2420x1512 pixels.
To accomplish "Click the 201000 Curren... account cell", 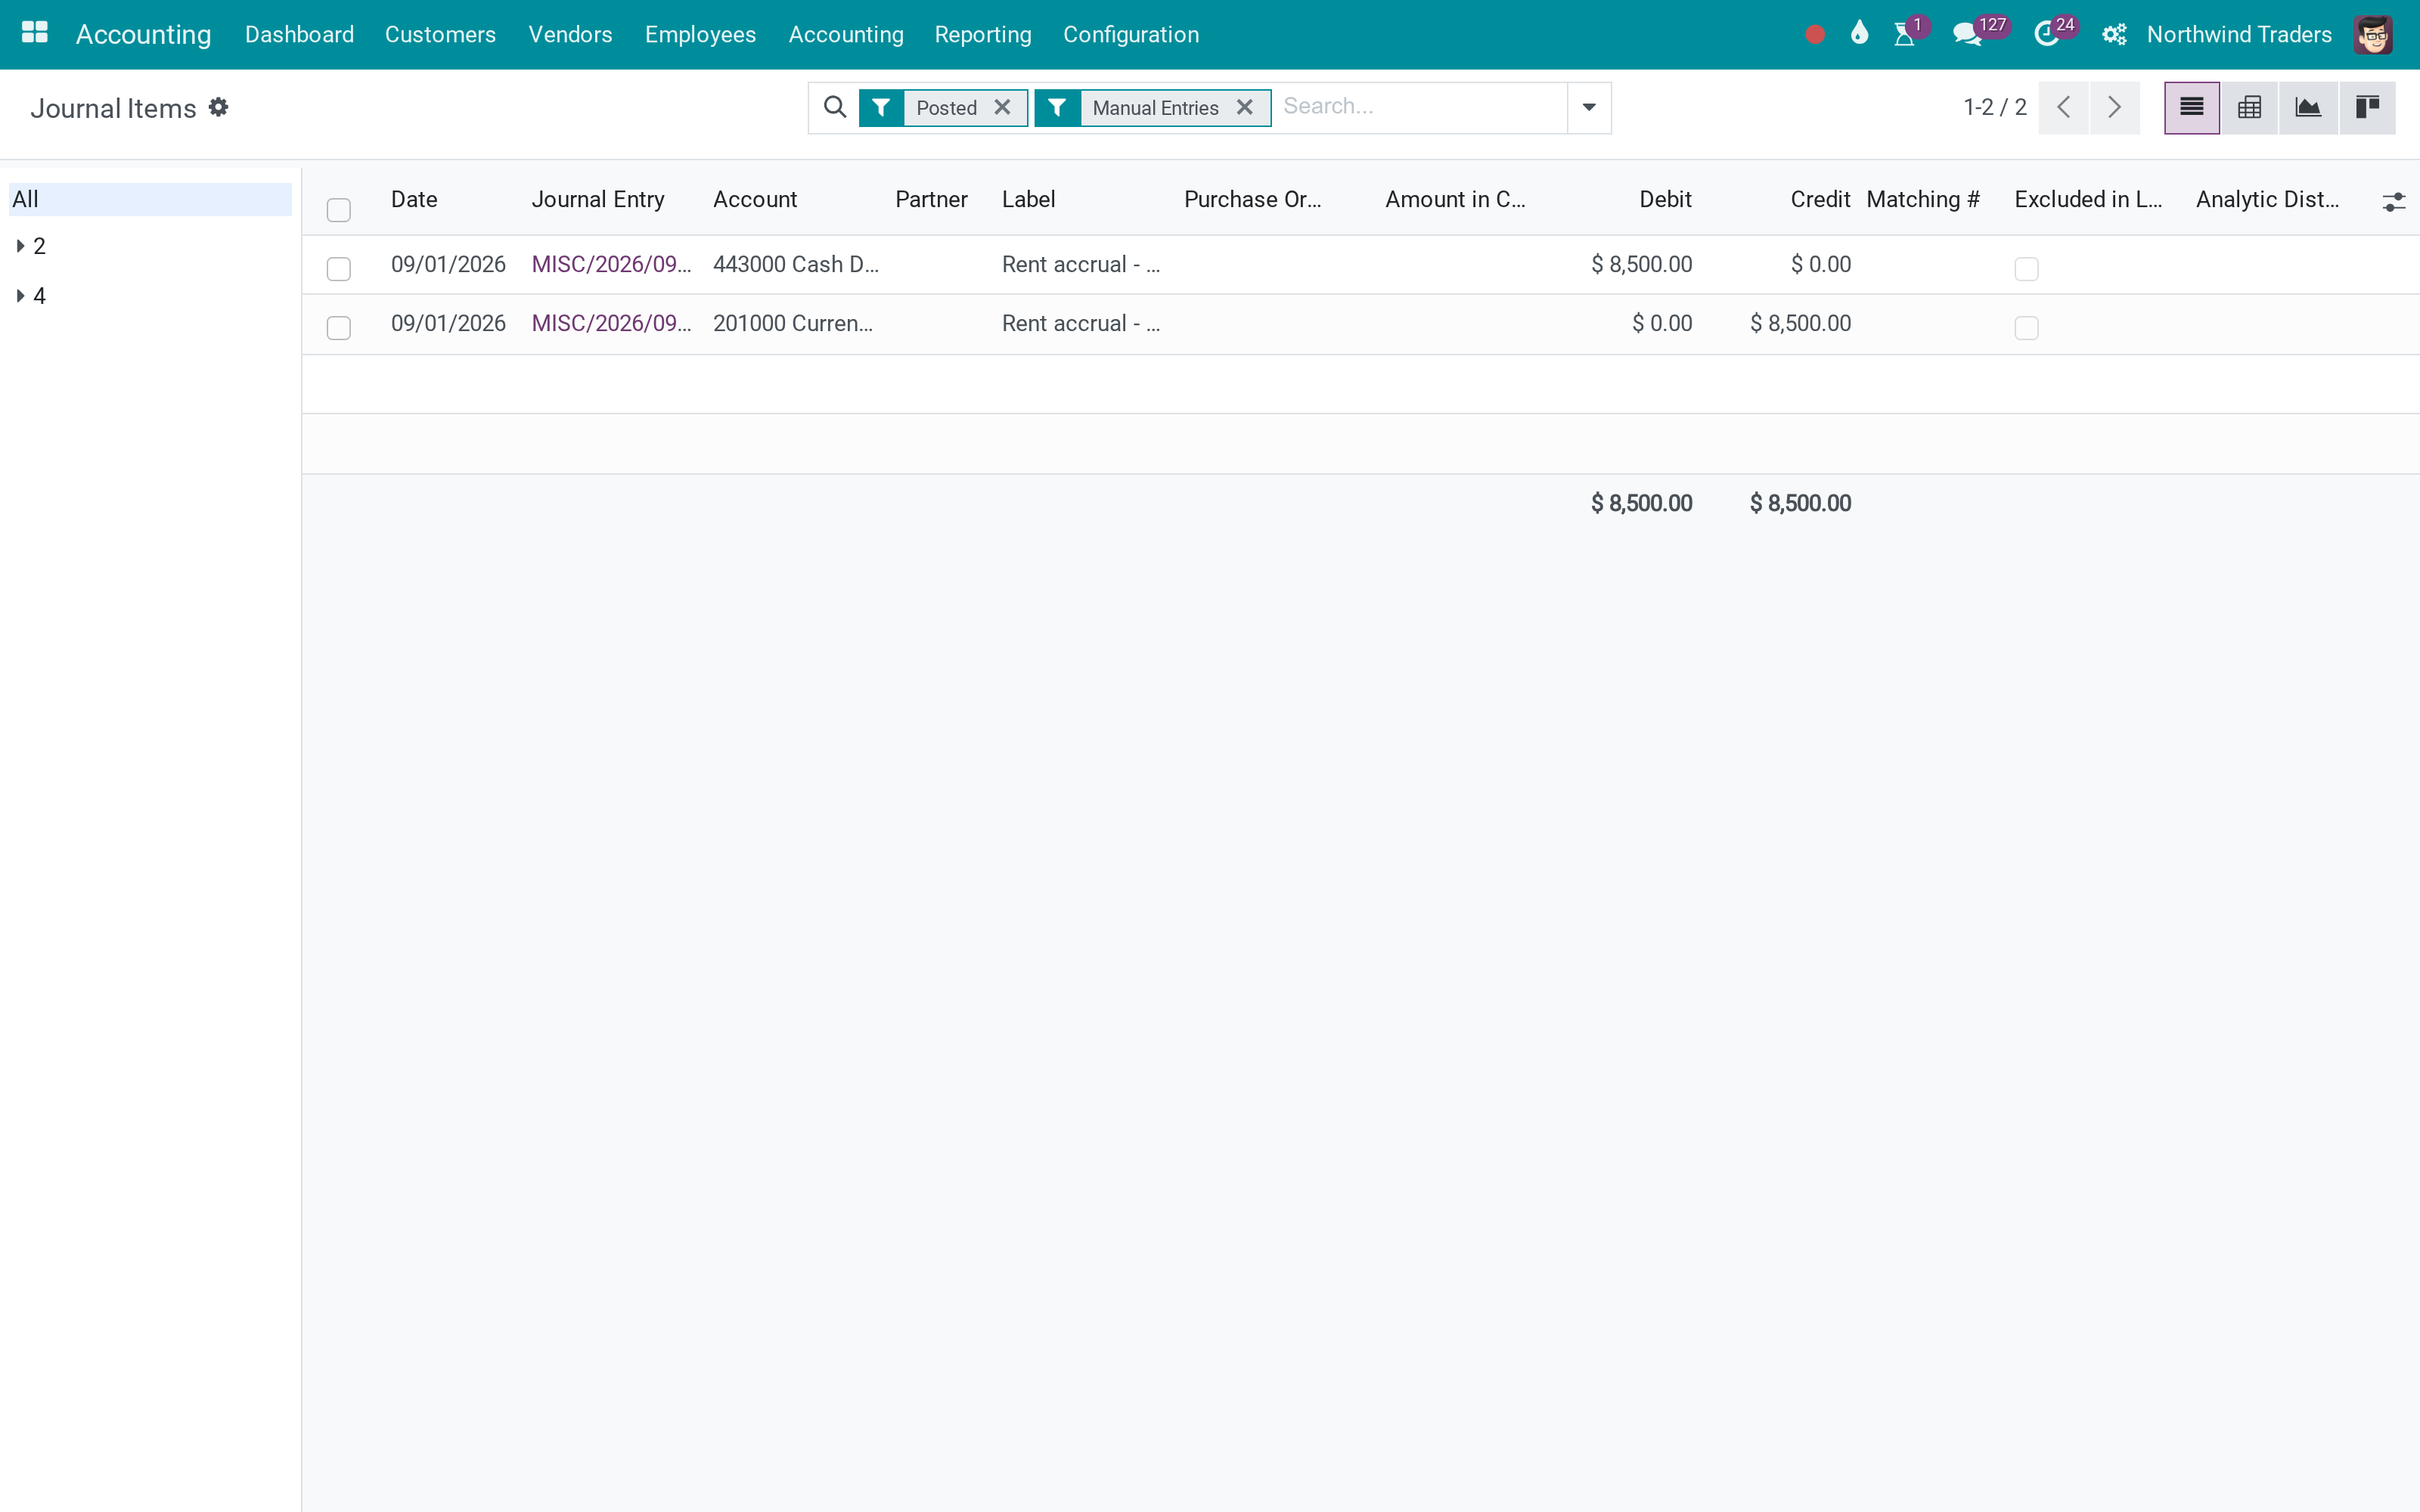I will coord(792,323).
